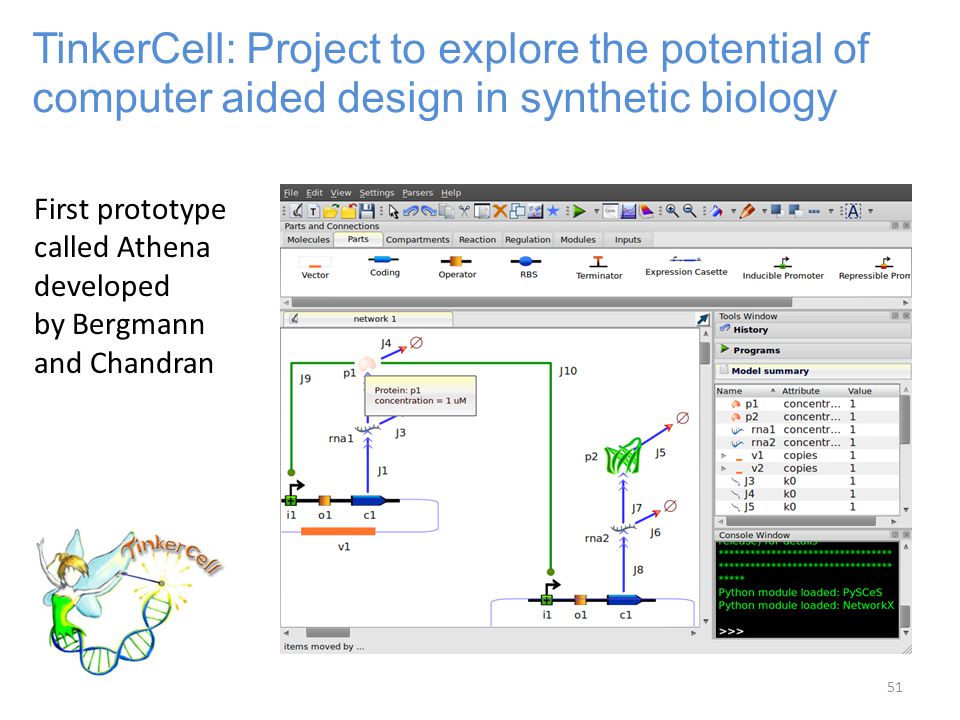Click the bring to front icon
This screenshot has height=720, width=960.
click(x=778, y=211)
